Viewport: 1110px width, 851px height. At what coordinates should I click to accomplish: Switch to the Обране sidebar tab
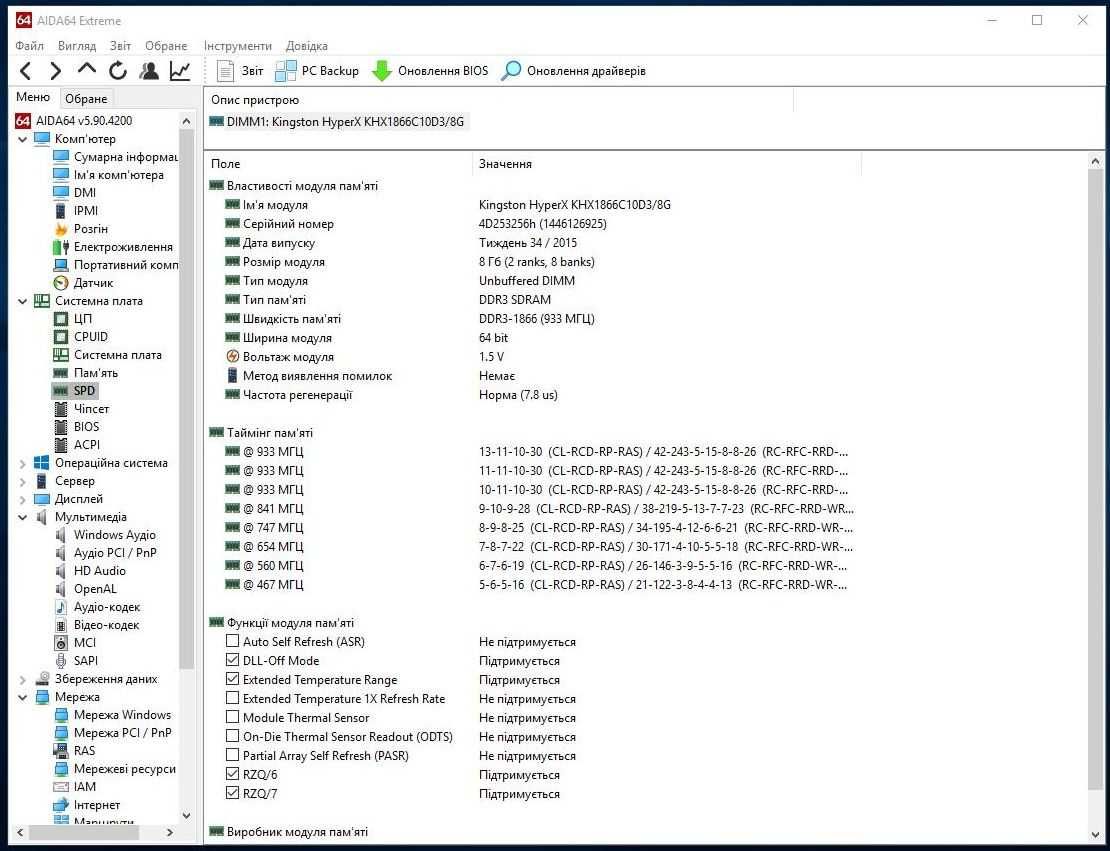click(x=86, y=98)
